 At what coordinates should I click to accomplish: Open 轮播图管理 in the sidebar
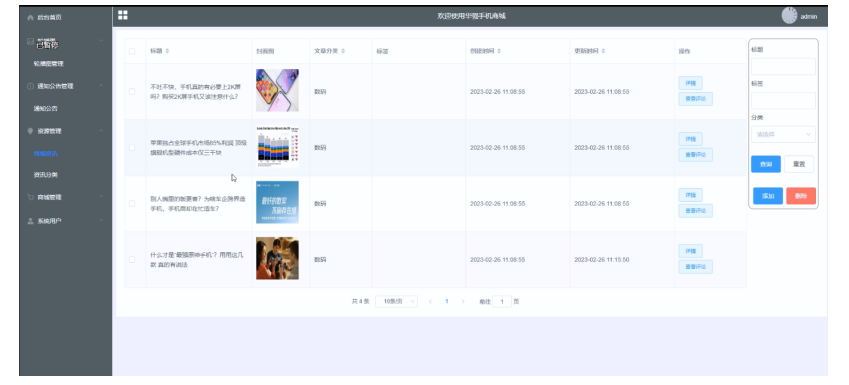(x=48, y=64)
